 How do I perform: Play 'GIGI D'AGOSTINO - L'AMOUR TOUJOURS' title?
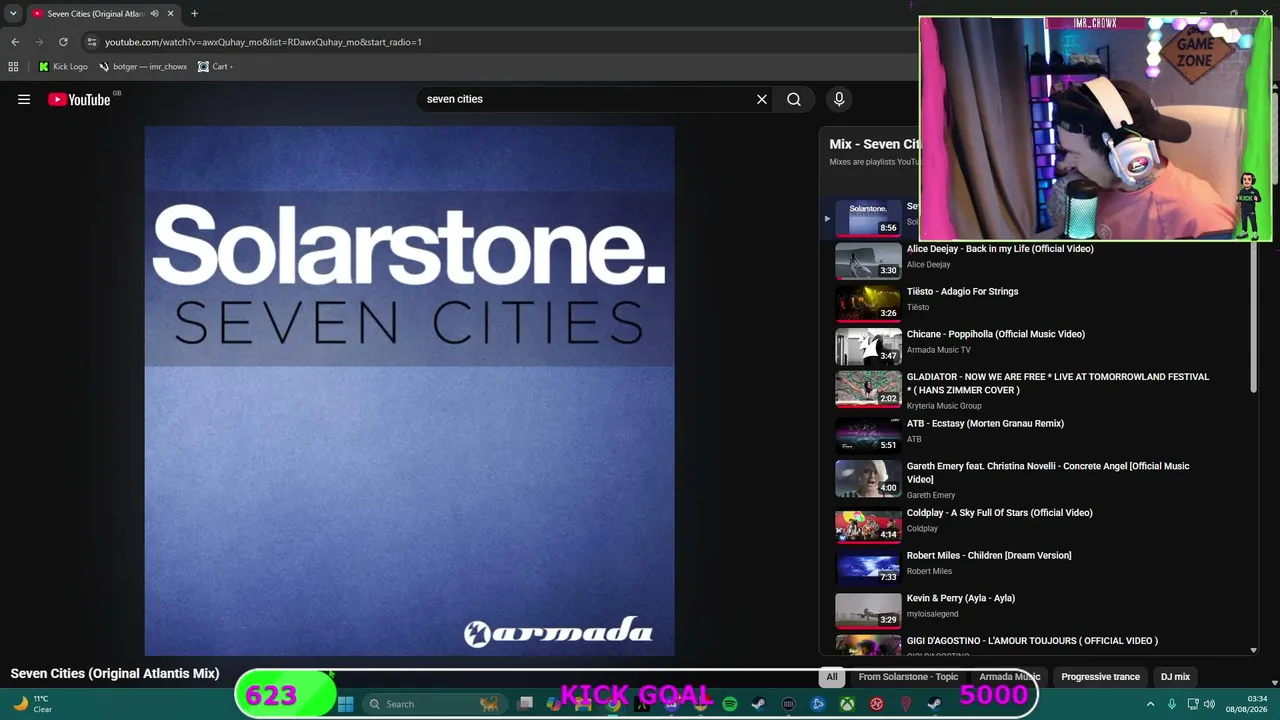point(1032,641)
